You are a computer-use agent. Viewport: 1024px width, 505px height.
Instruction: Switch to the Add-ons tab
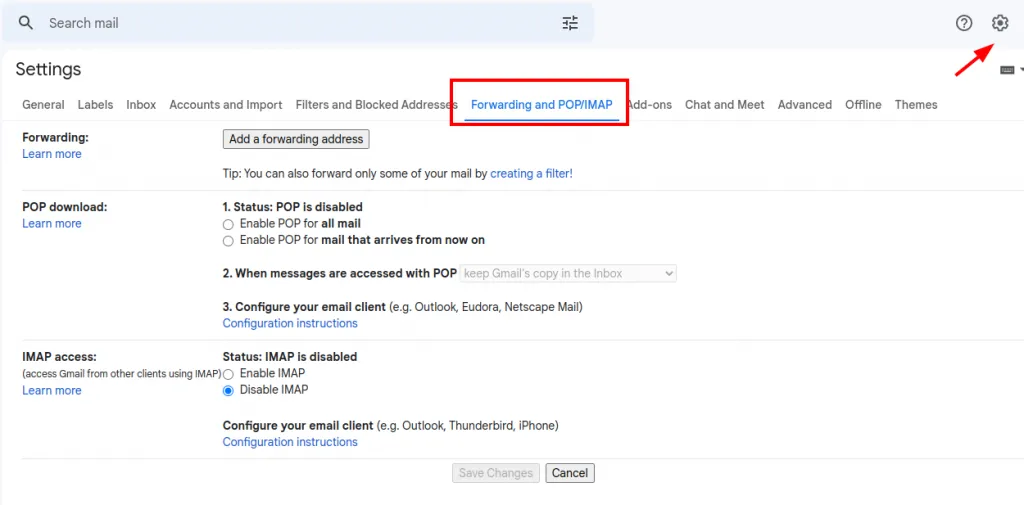649,105
